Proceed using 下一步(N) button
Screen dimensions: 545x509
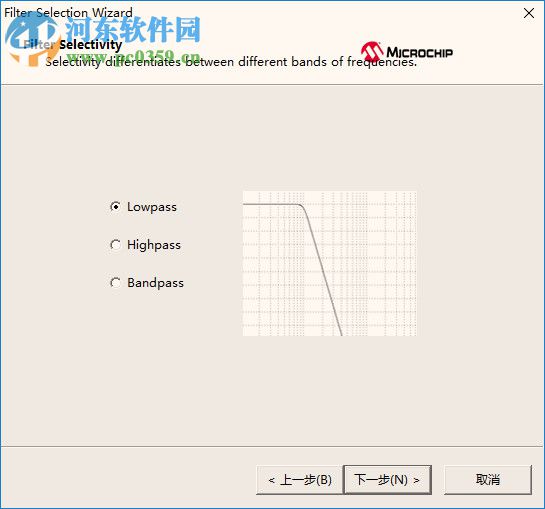[387, 480]
